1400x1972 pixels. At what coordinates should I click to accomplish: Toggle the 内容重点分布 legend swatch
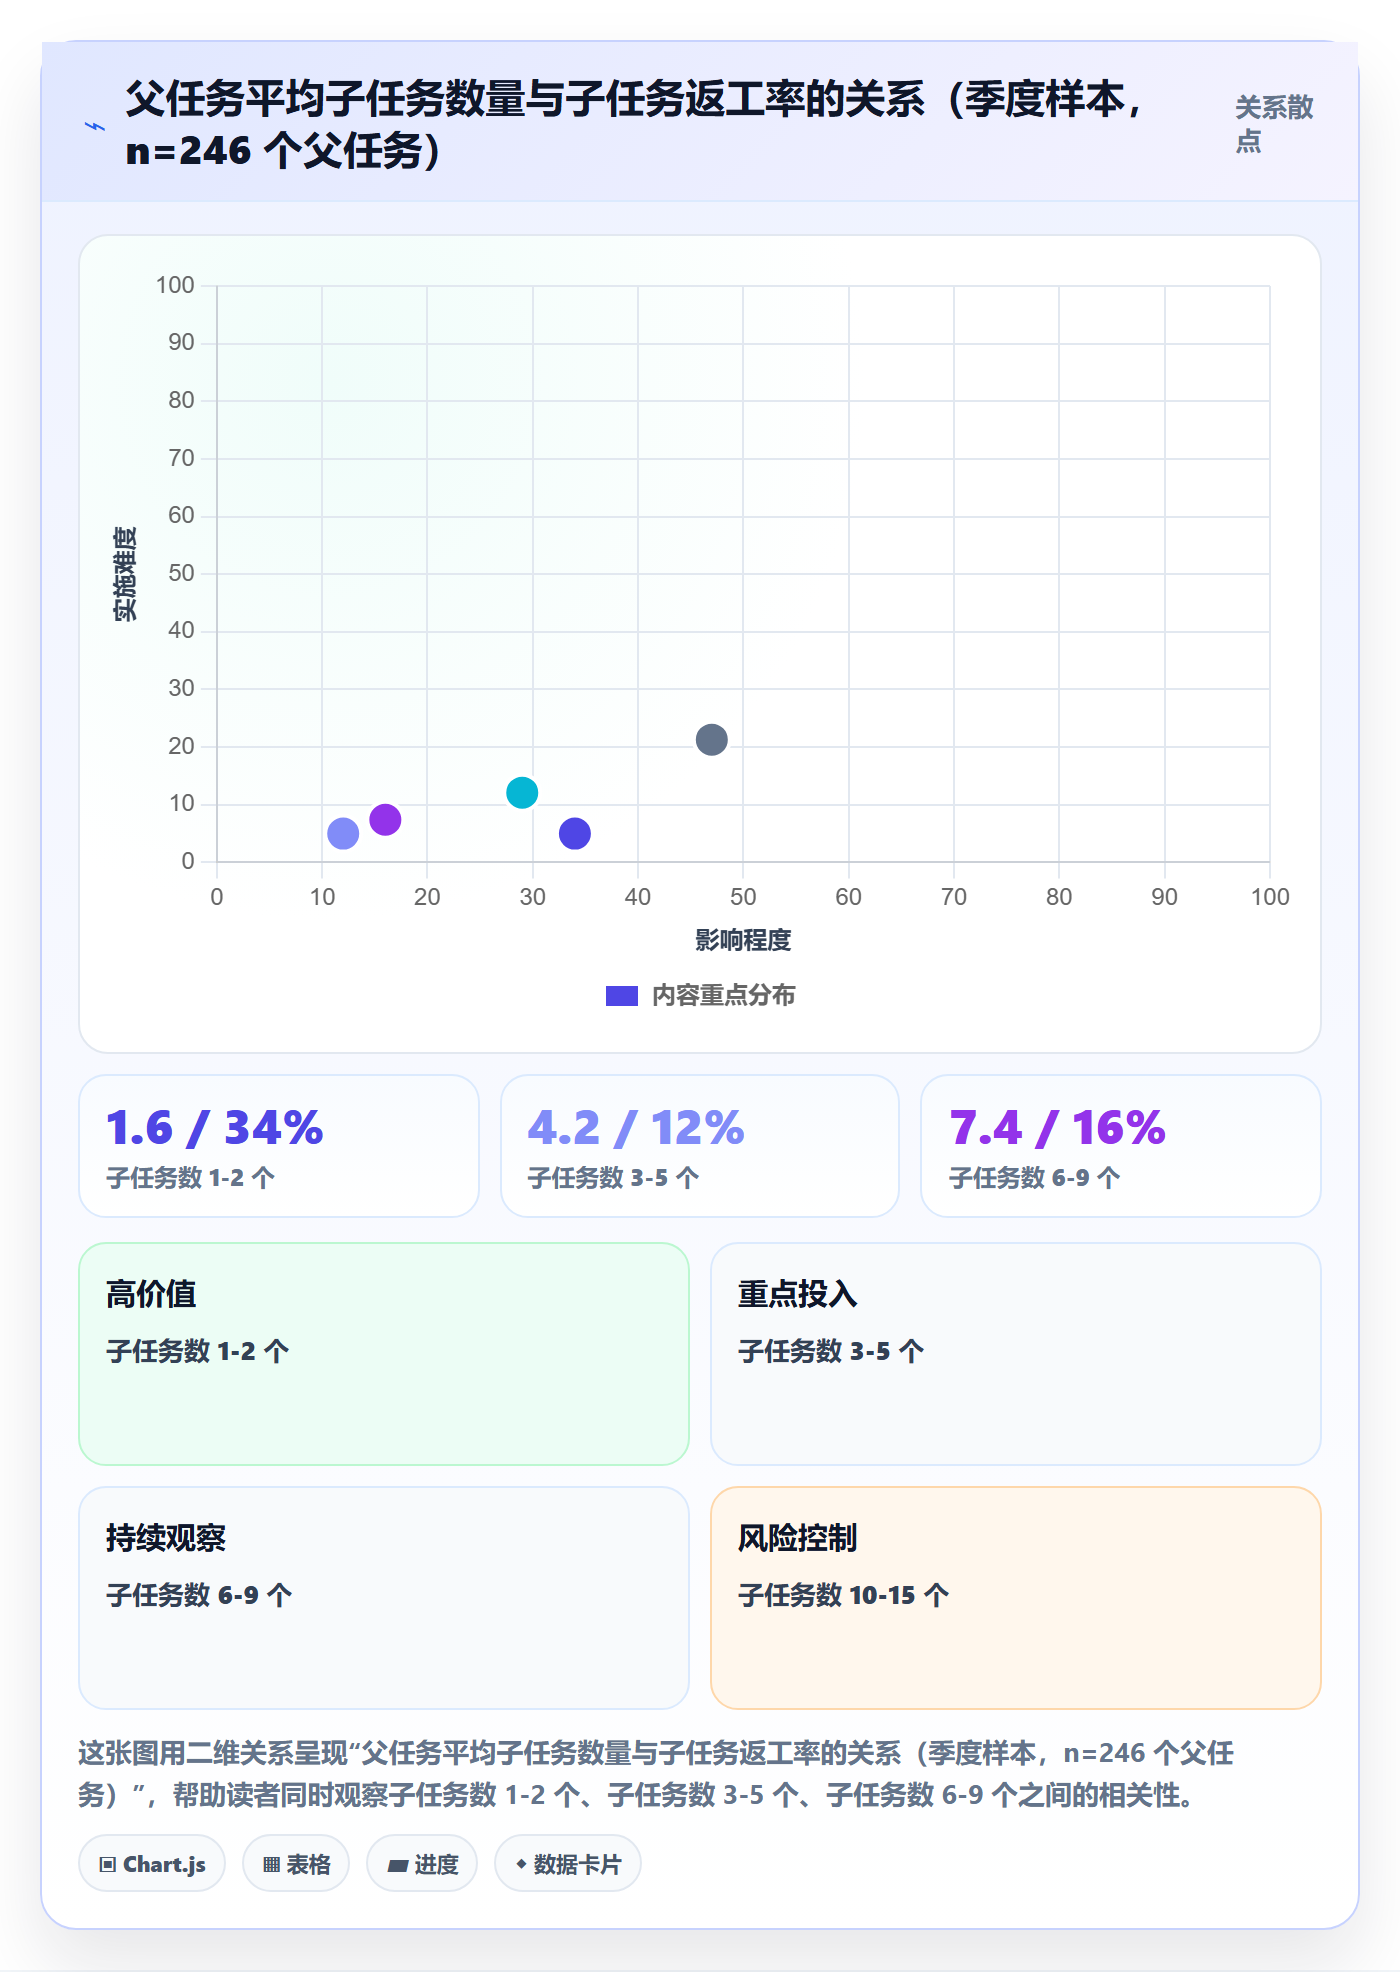[622, 996]
